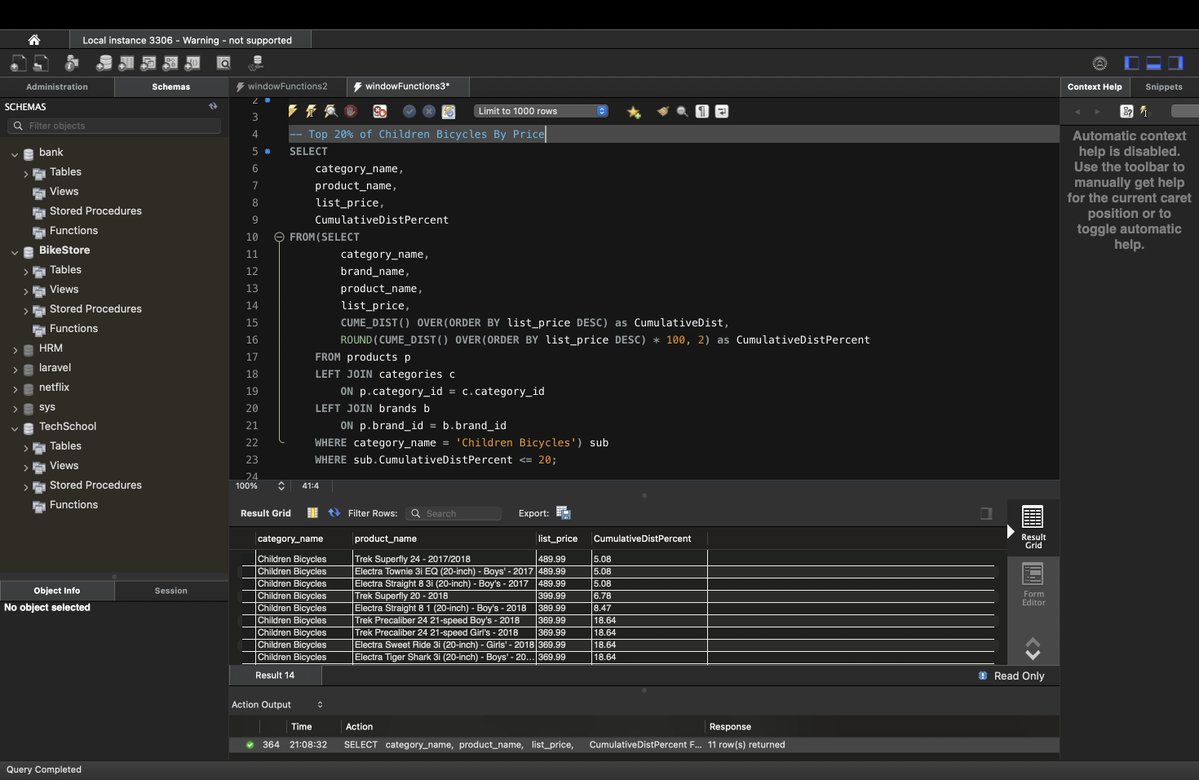Select the Result 14 tab
Viewport: 1199px width, 780px height.
275,675
